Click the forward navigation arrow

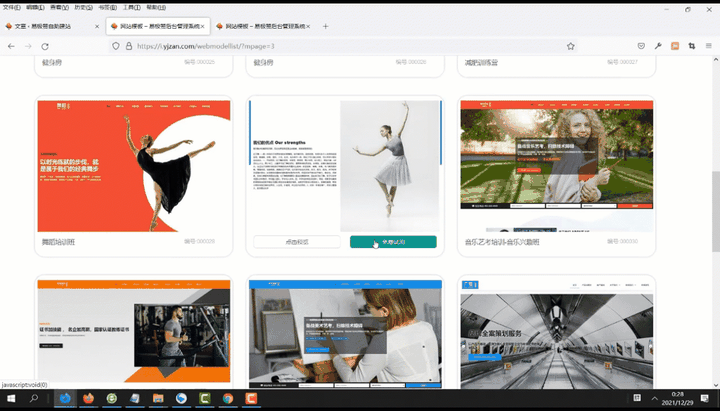28,46
